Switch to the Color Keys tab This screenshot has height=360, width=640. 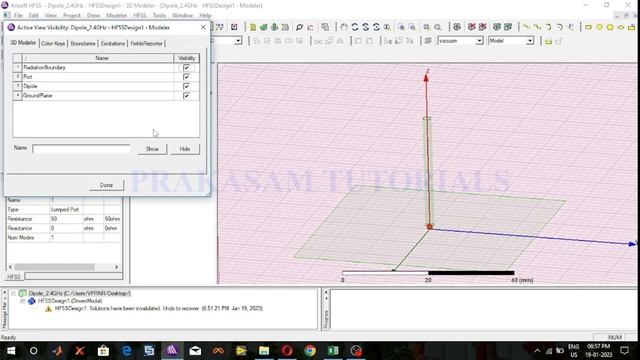[53, 43]
